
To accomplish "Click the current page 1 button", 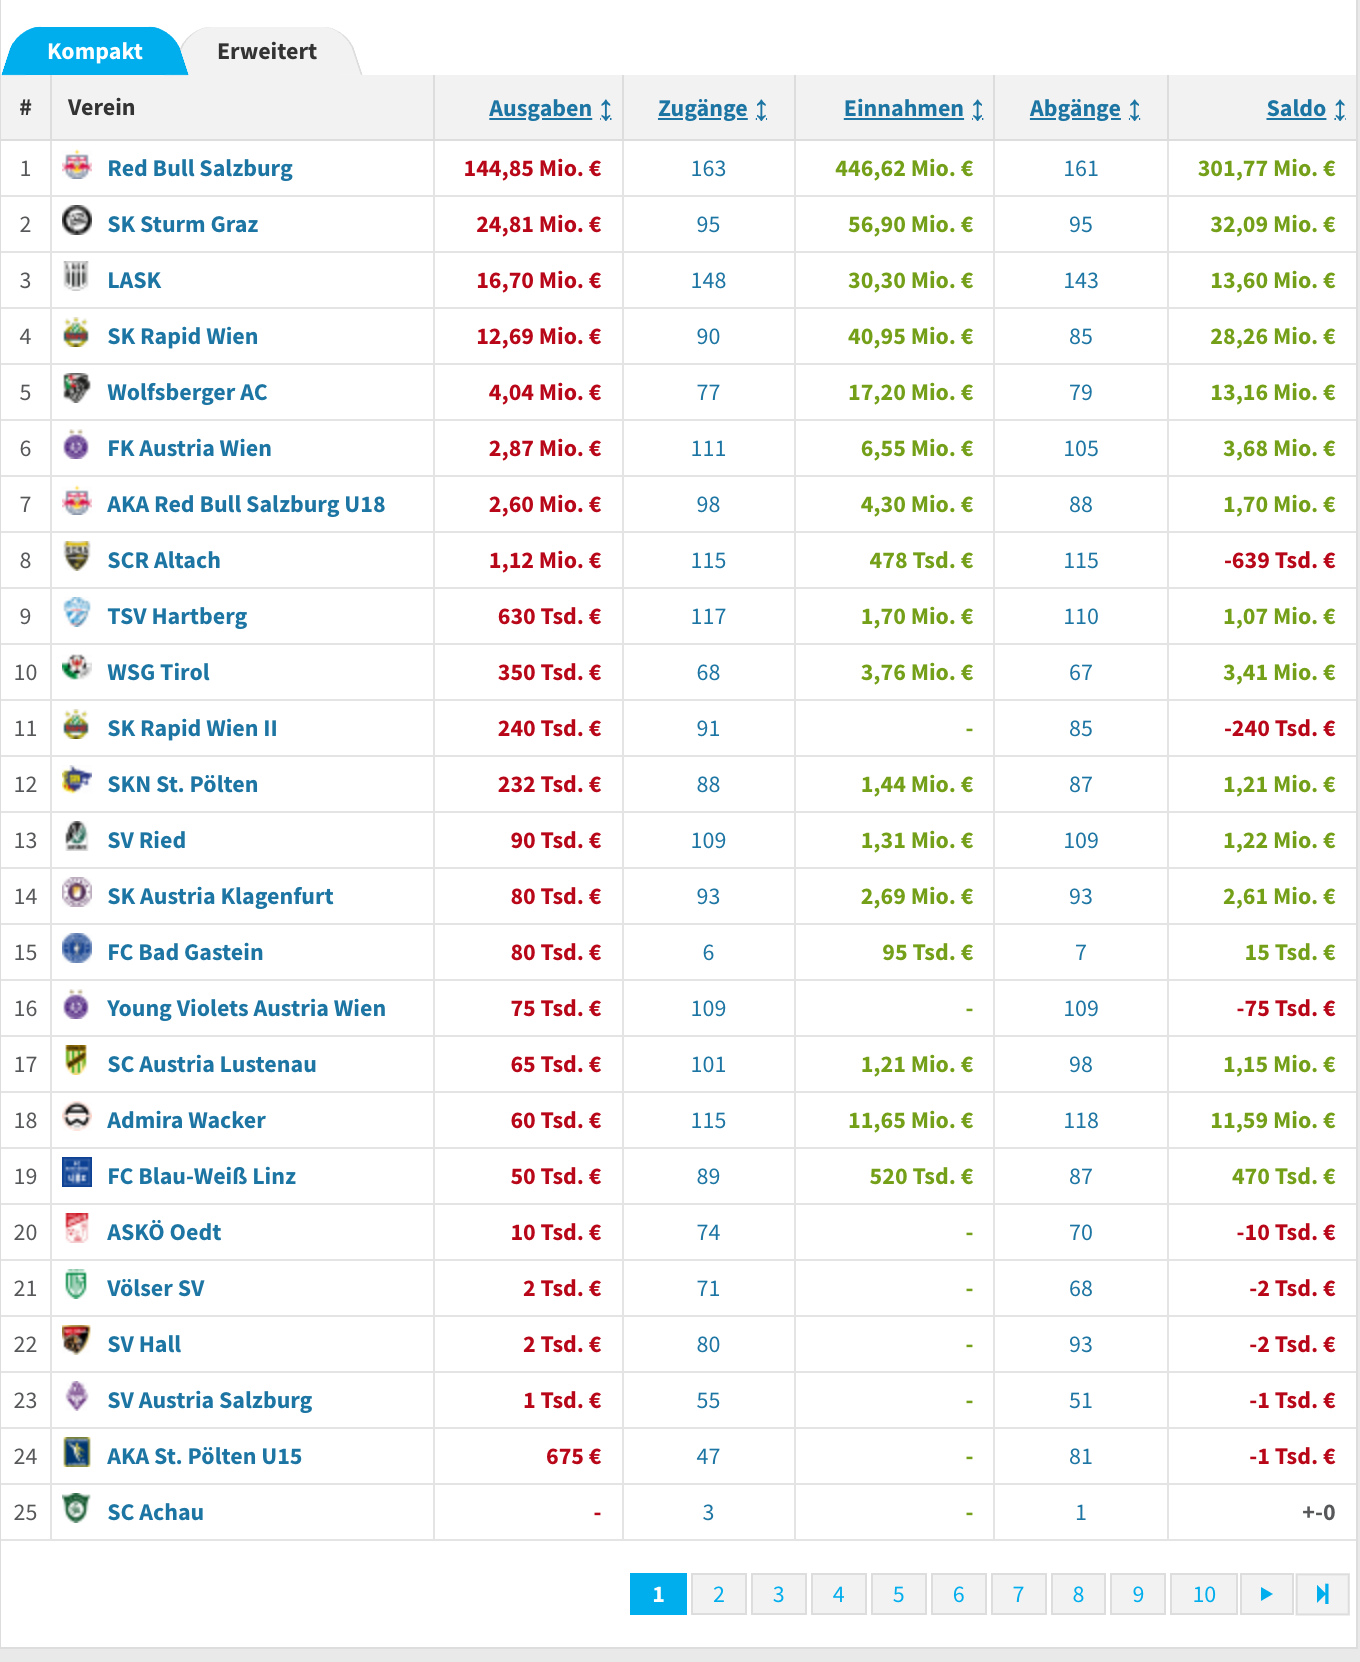I will coord(658,1594).
